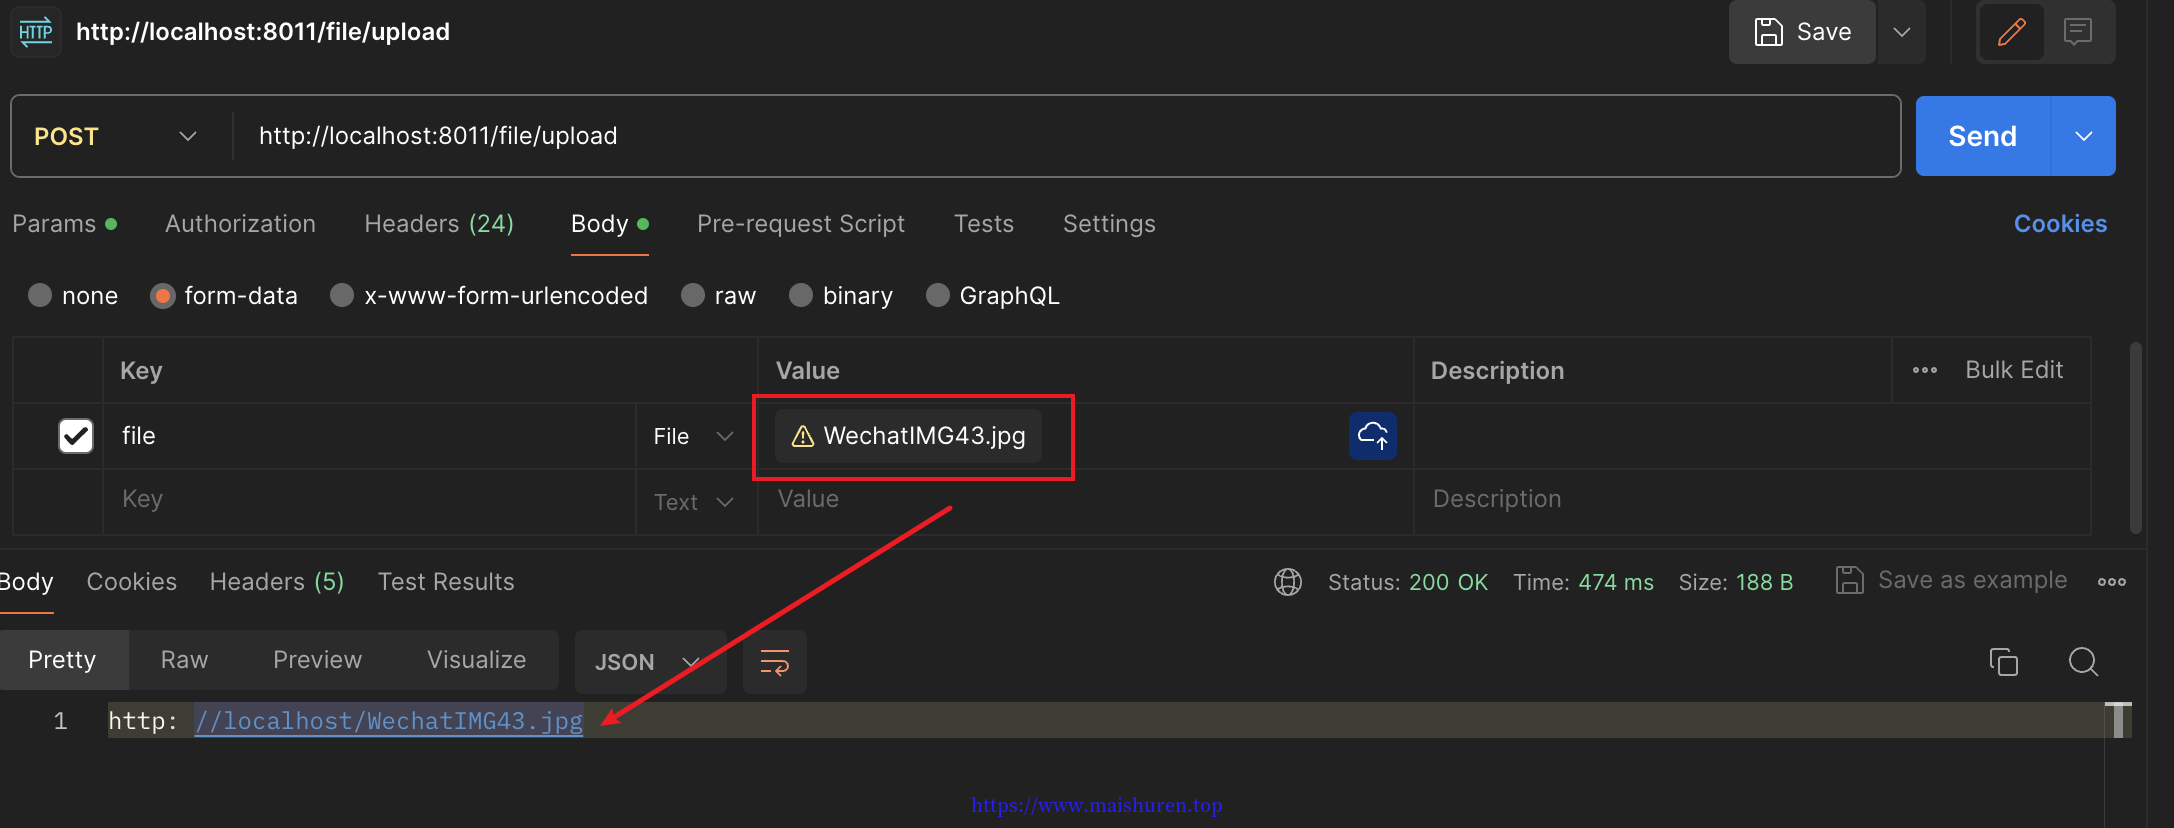Click the empty Key input field
Image resolution: width=2174 pixels, height=828 pixels.
pyautogui.click(x=370, y=500)
